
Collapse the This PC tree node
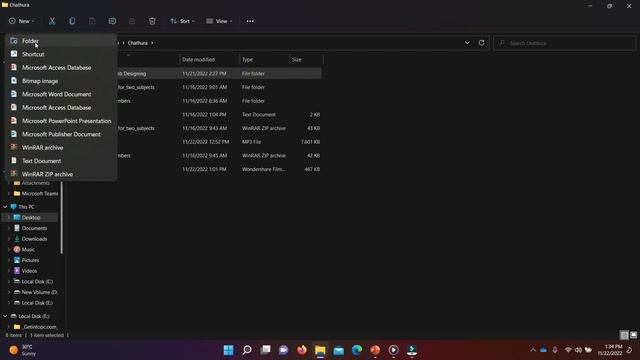pos(5,207)
